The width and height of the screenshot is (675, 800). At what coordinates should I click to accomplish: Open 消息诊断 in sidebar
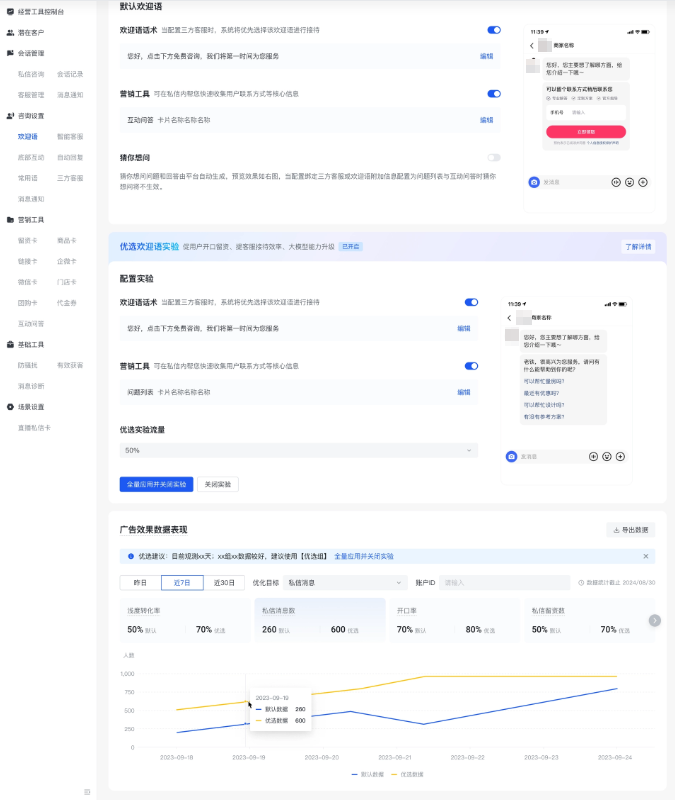(x=31, y=386)
